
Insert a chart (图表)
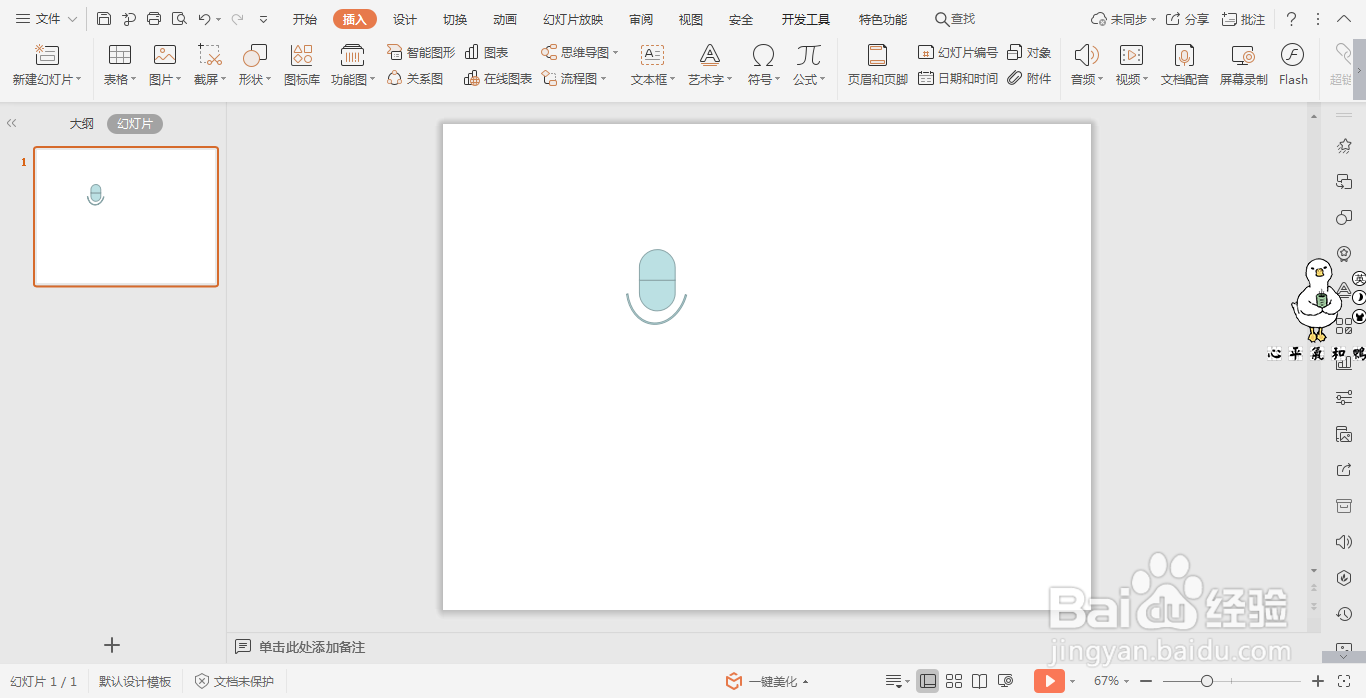[487, 52]
